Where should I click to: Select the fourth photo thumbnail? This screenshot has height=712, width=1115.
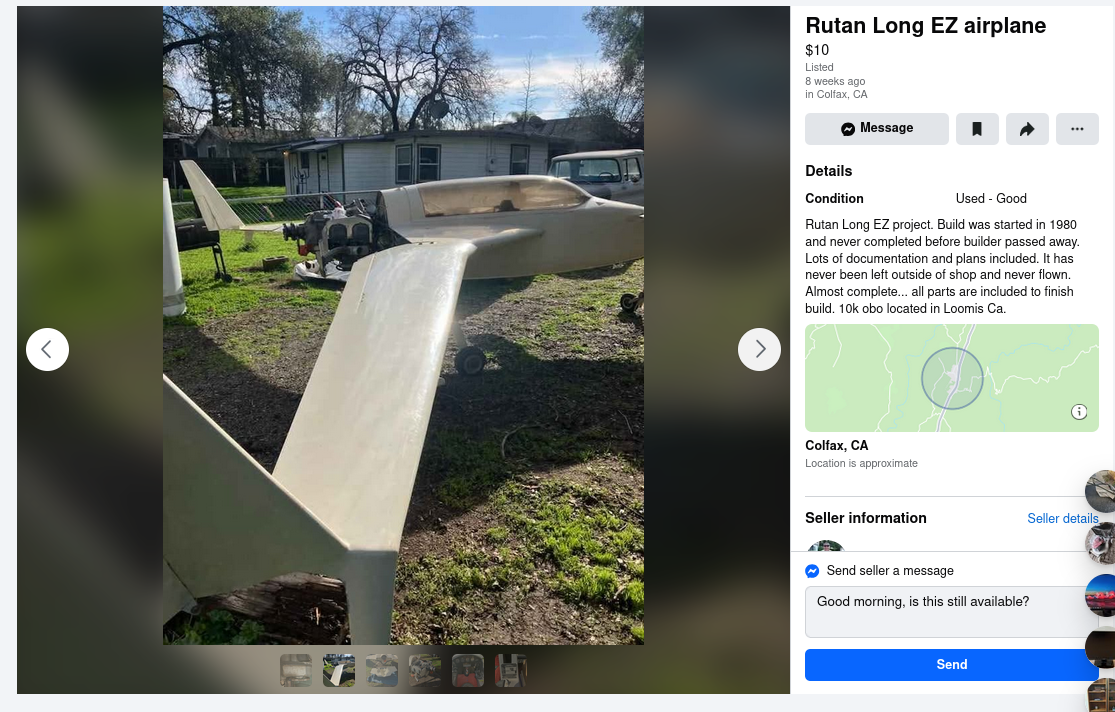425,670
